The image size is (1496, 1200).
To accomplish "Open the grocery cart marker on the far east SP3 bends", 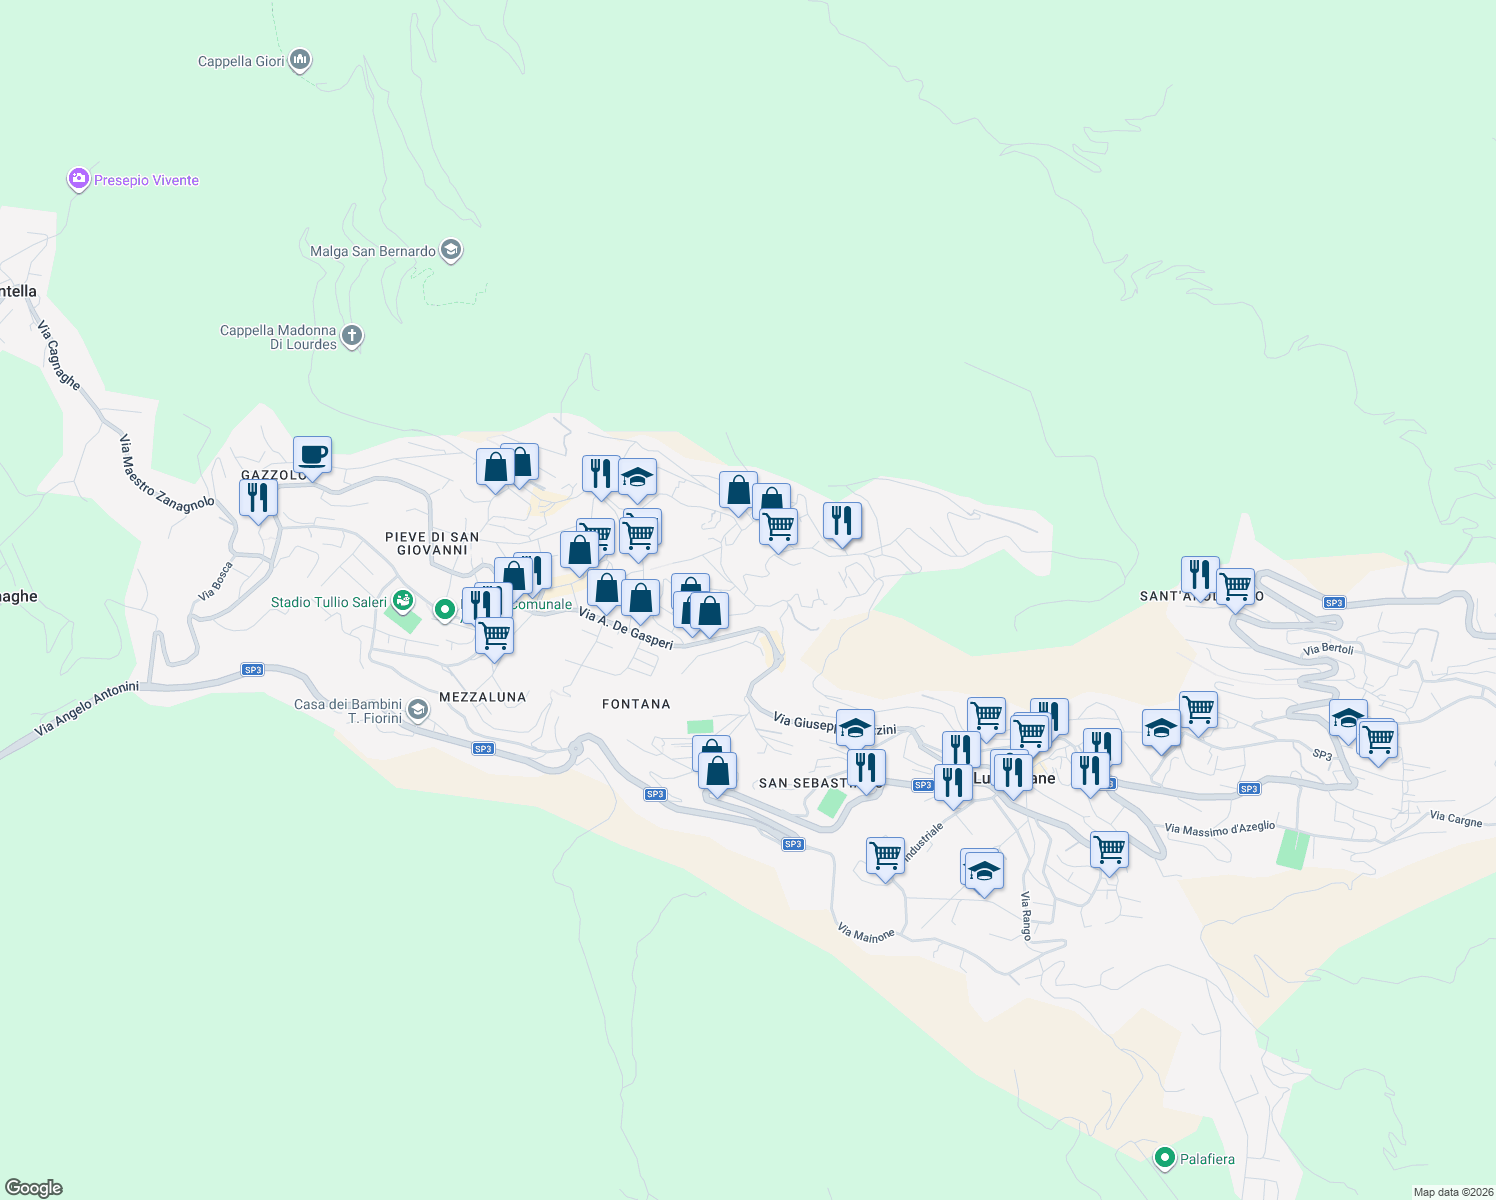I will click(1378, 742).
